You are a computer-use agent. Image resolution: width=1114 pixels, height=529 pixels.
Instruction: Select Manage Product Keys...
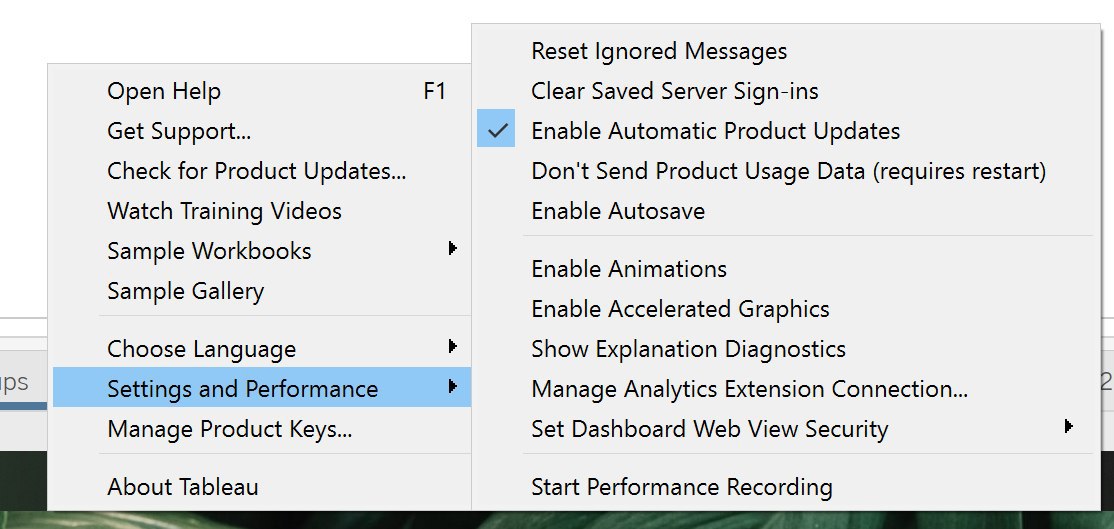[262, 429]
